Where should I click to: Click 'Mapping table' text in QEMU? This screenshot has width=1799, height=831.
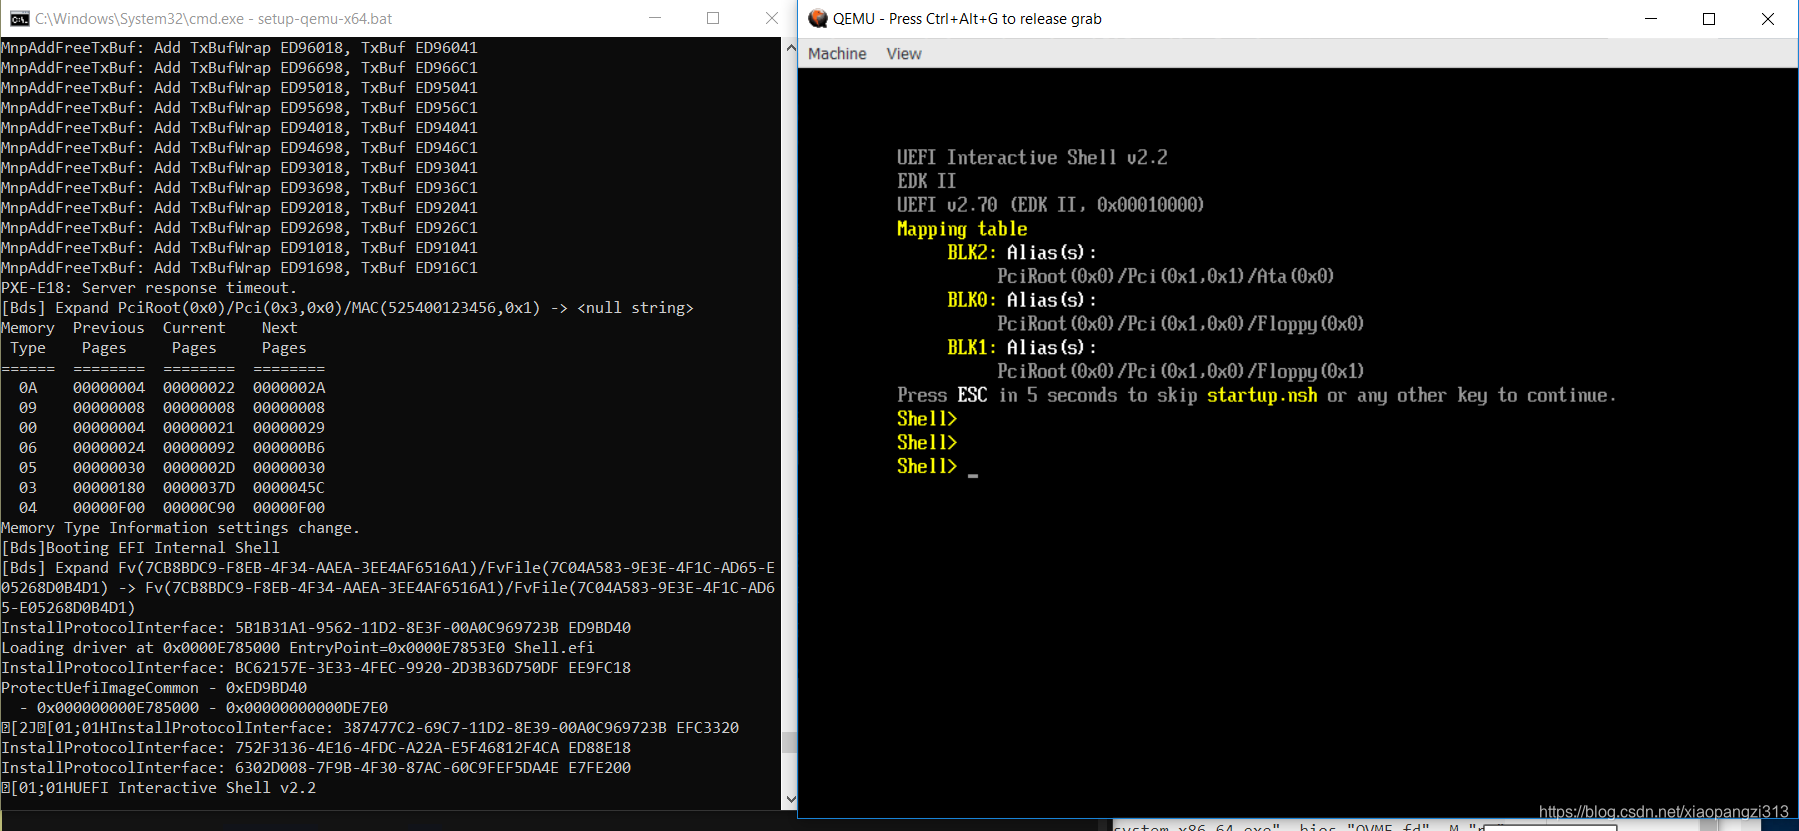pyautogui.click(x=962, y=229)
